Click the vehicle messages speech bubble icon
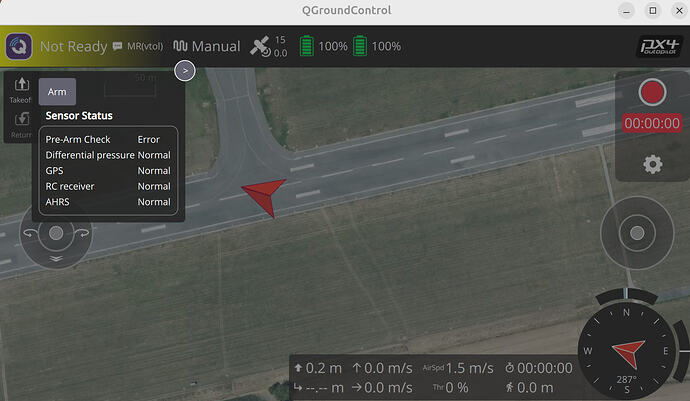The image size is (690, 401). [x=117, y=46]
